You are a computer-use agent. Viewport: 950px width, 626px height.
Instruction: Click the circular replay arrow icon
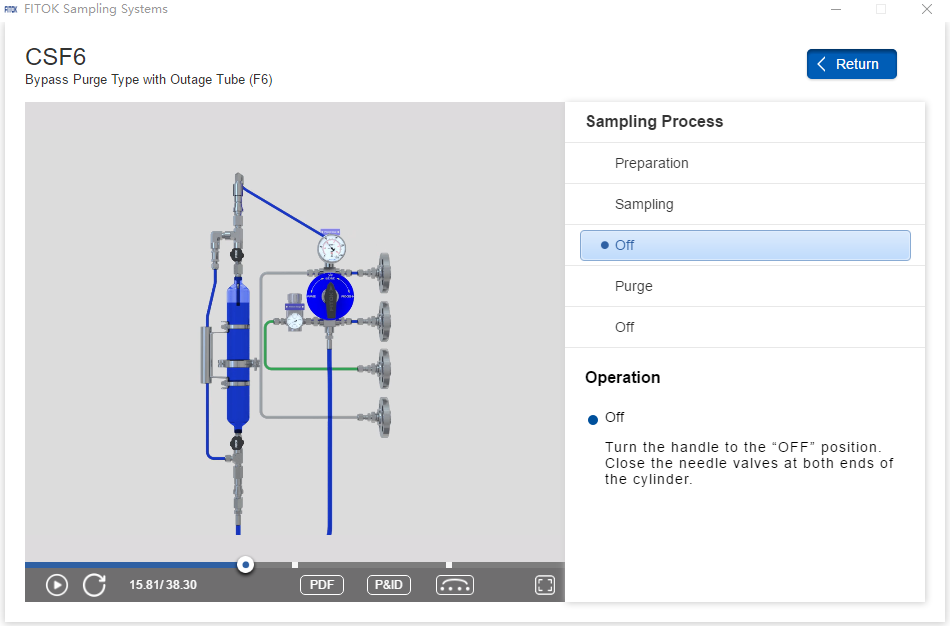pyautogui.click(x=94, y=585)
